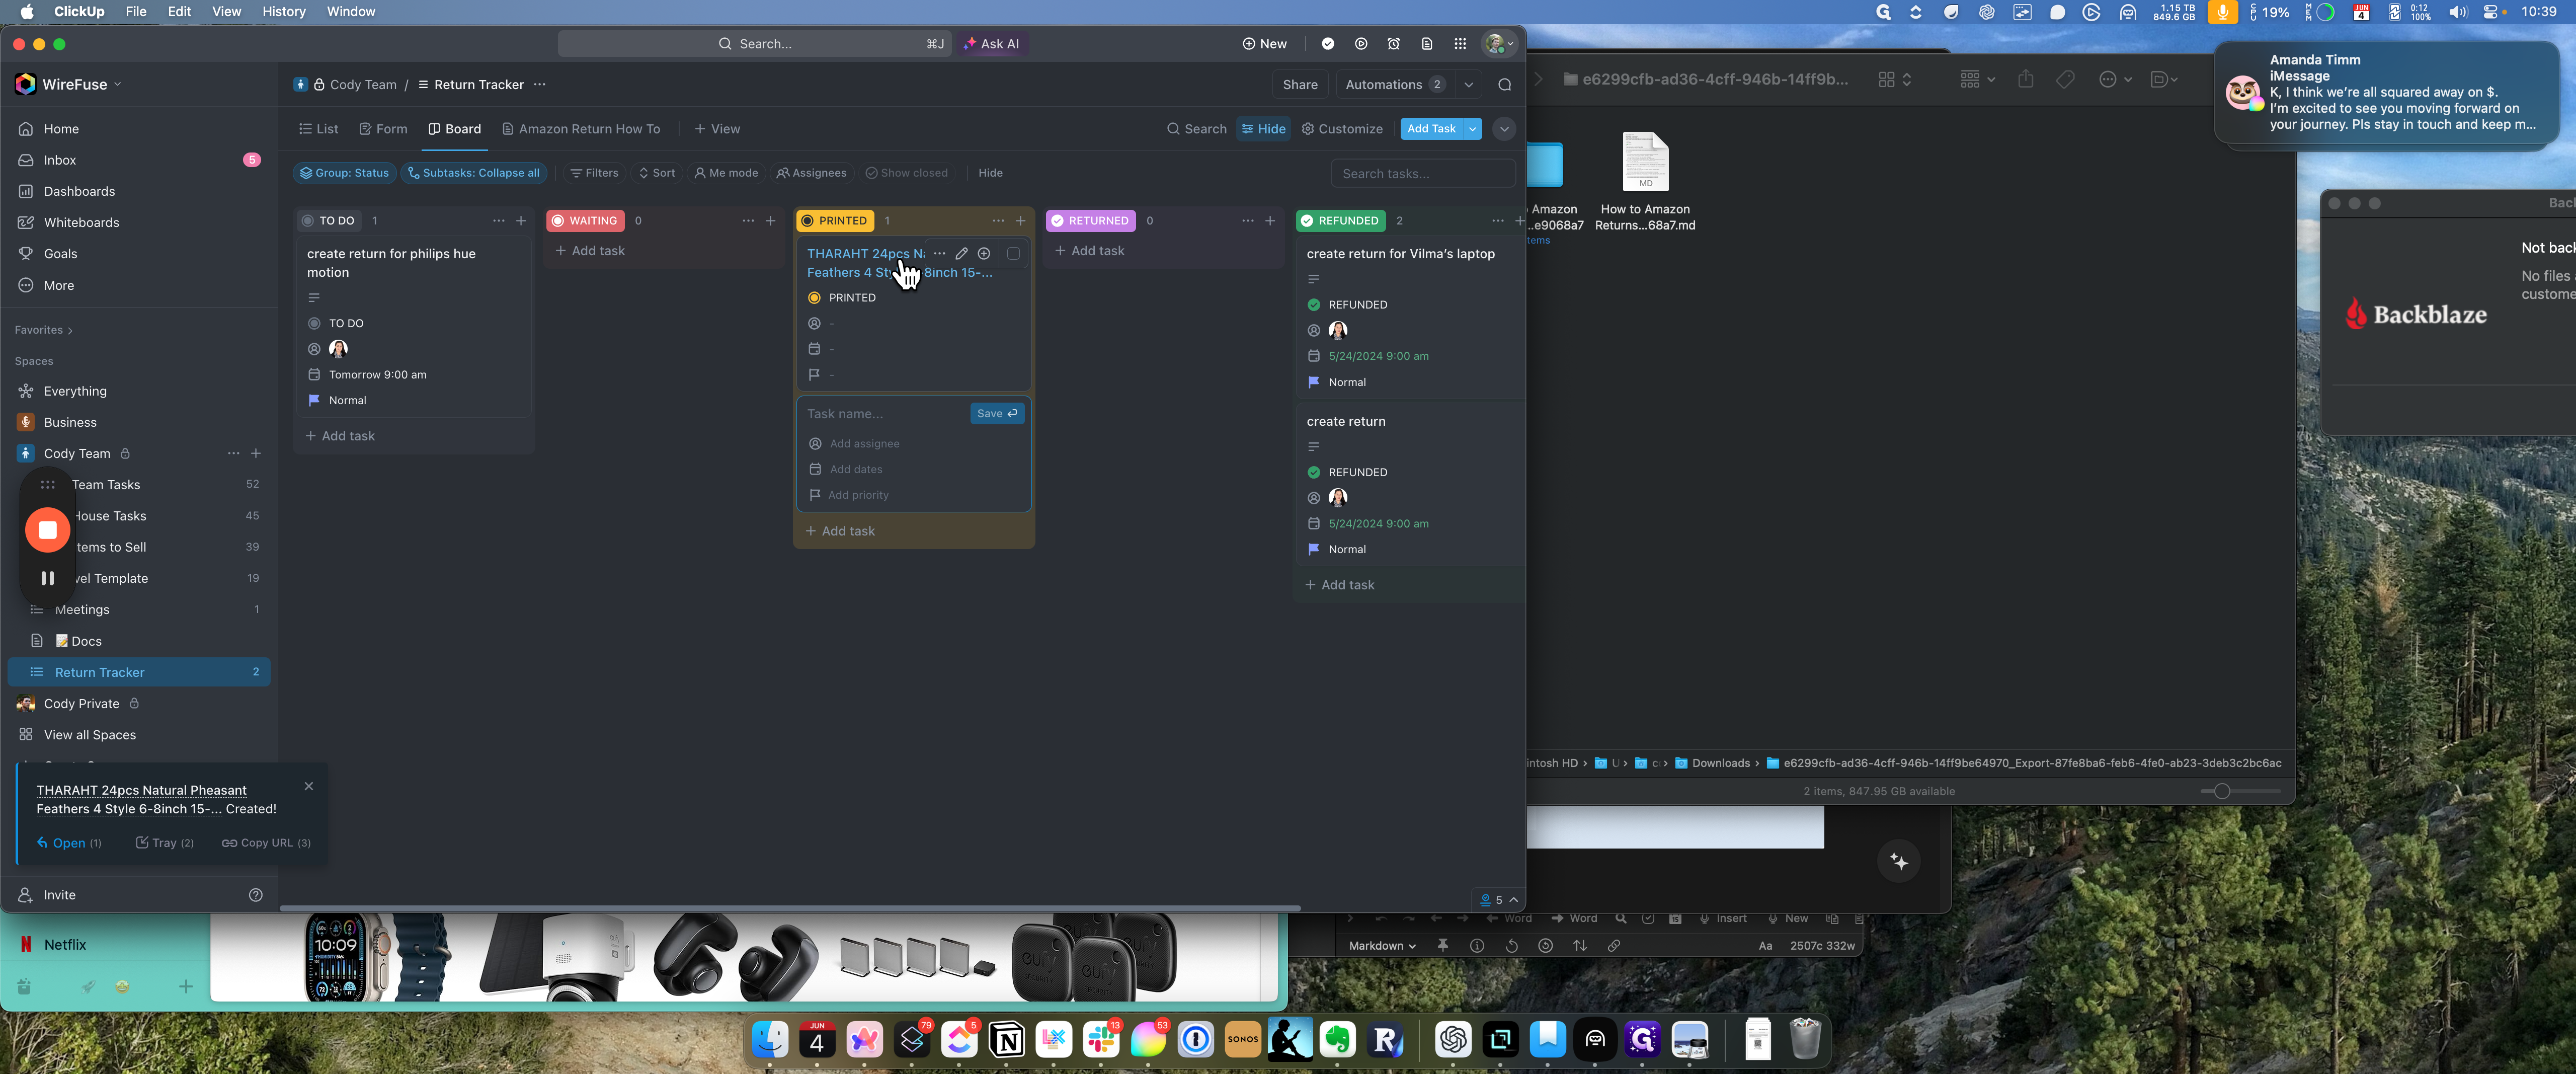Click Copy URL in notification toast
The image size is (2576, 1074).
[x=265, y=844]
